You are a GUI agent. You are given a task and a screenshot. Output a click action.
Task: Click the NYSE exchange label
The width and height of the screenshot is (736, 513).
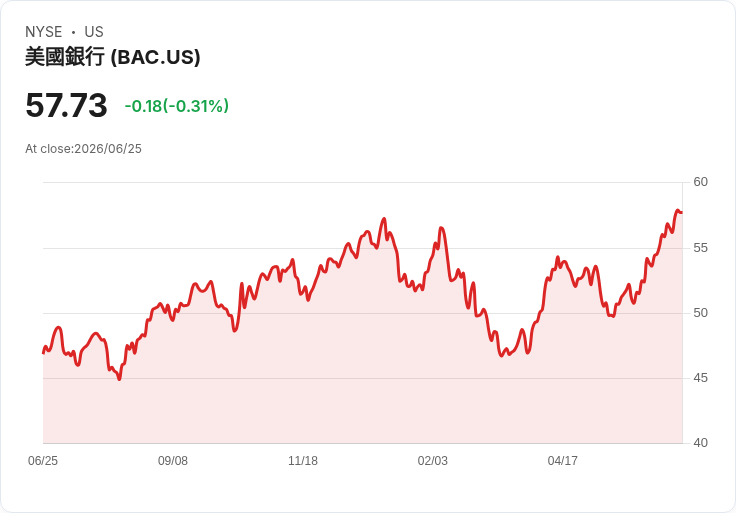tap(44, 32)
